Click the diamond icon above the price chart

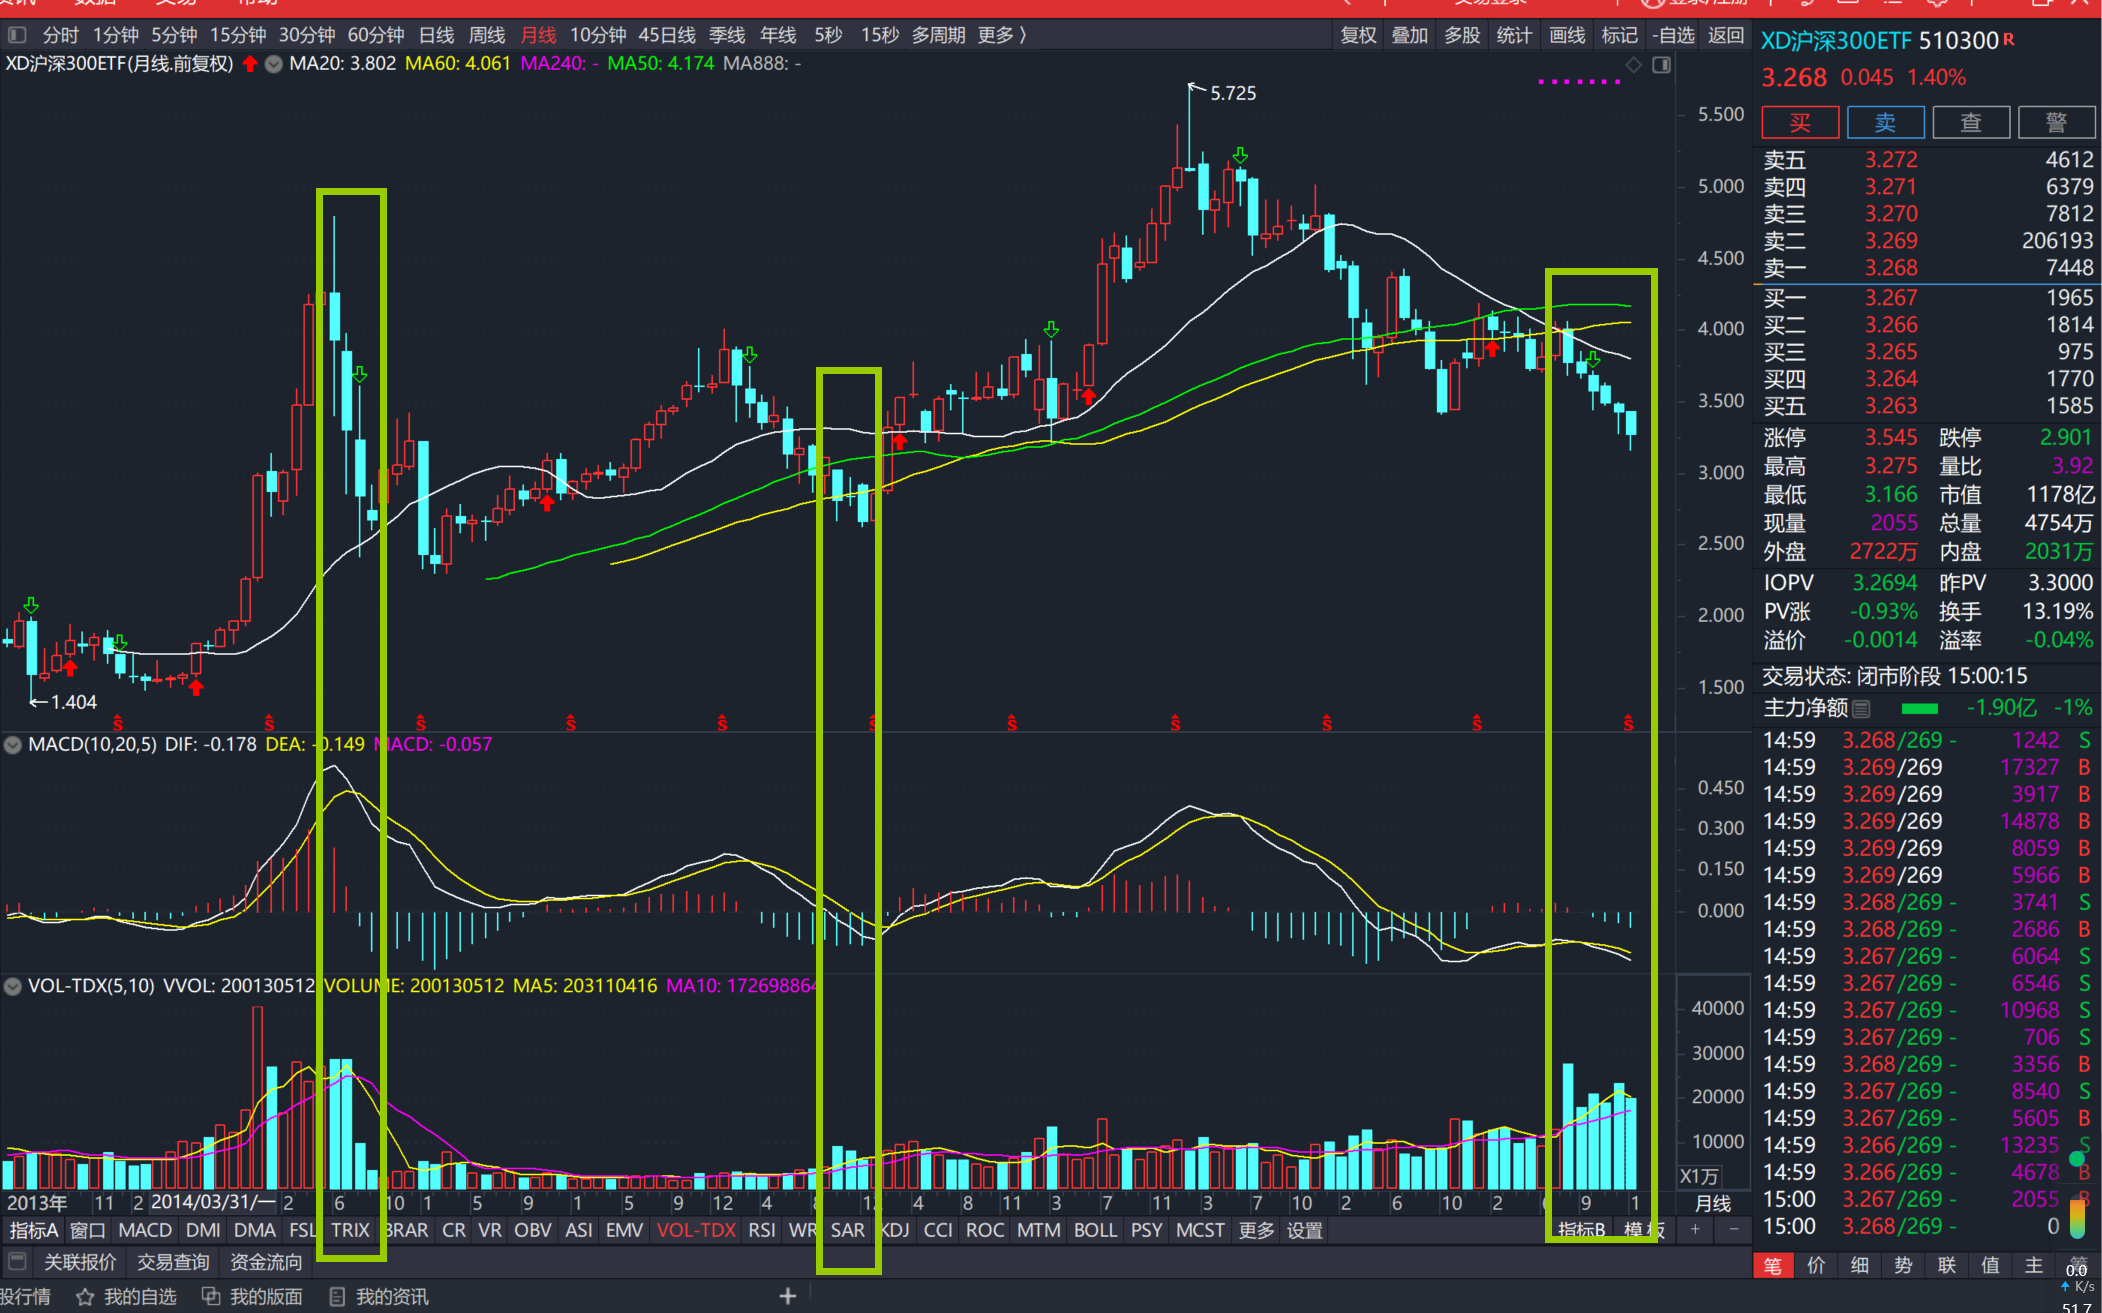tap(1633, 65)
